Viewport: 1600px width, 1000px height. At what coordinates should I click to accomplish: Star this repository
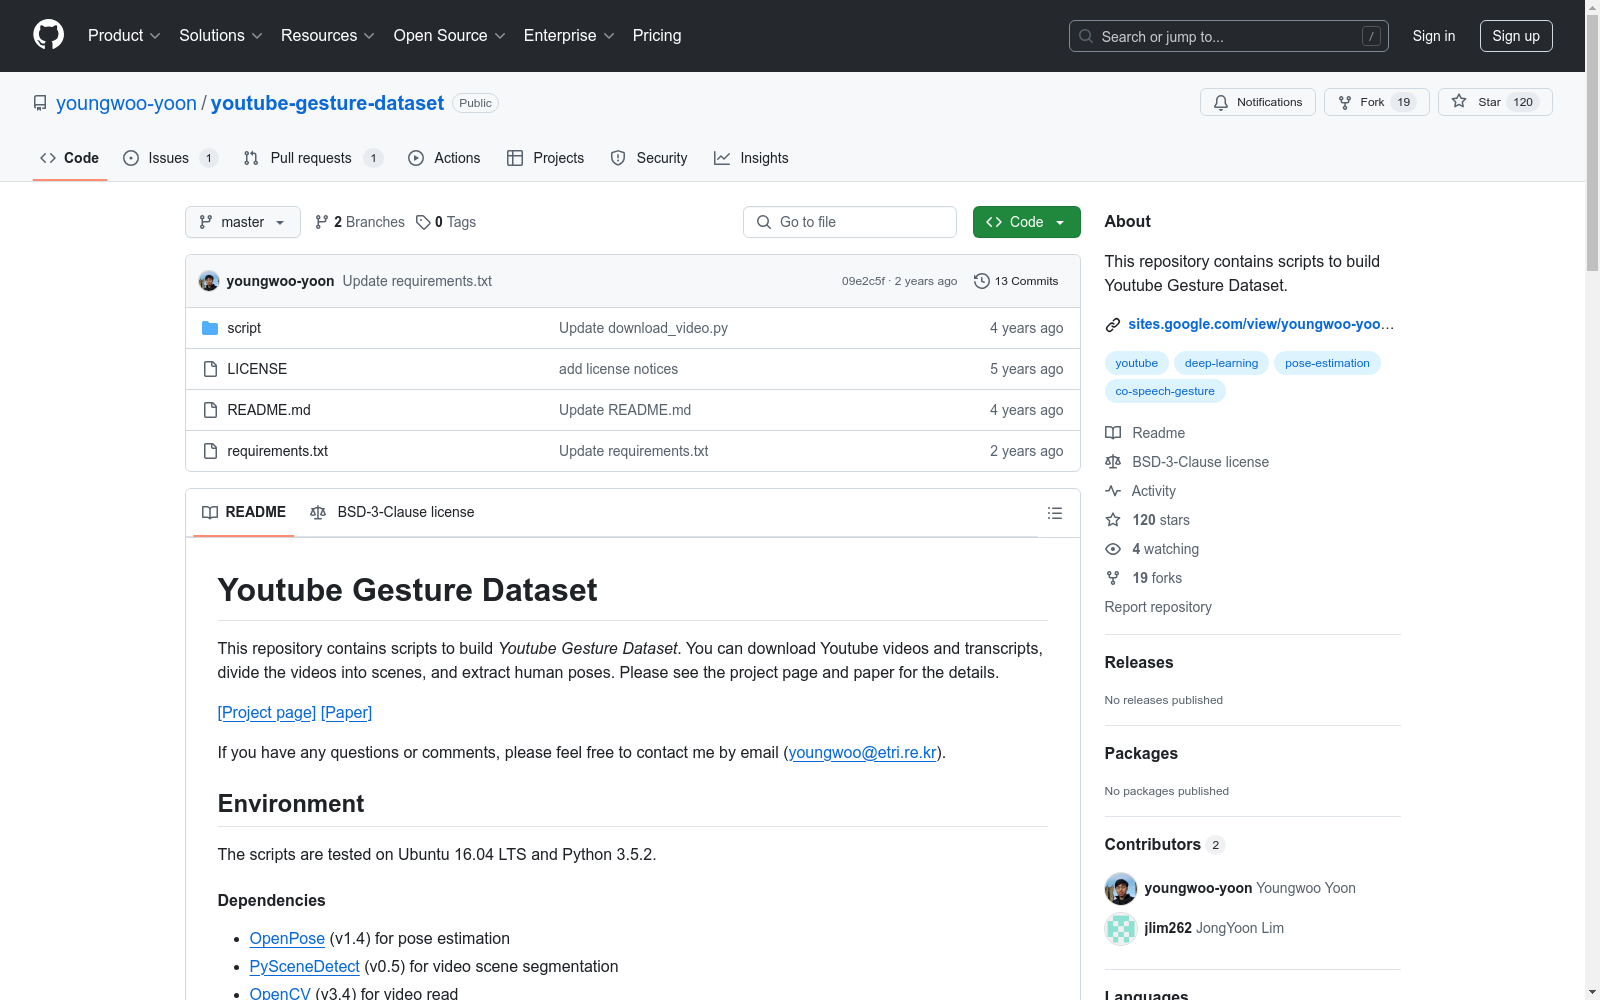(x=1495, y=102)
